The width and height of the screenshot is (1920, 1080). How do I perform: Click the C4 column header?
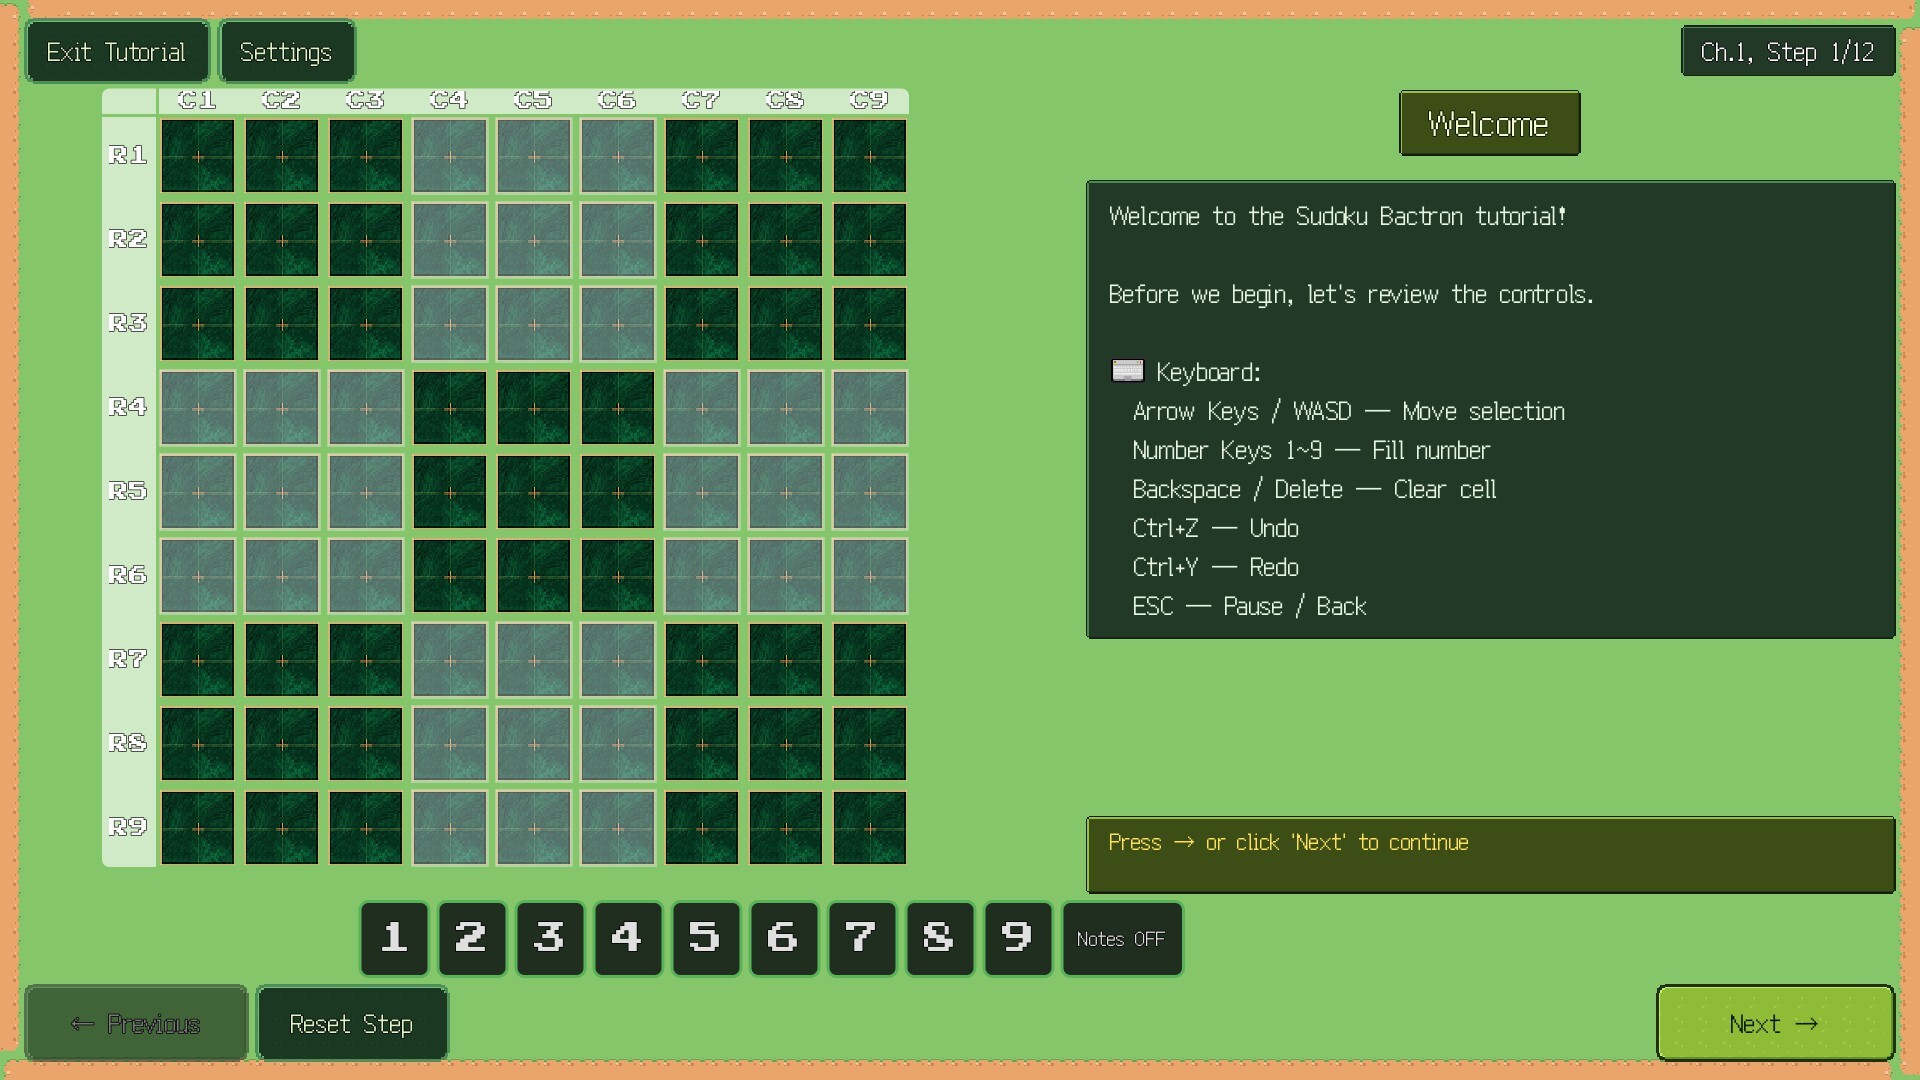point(449,100)
